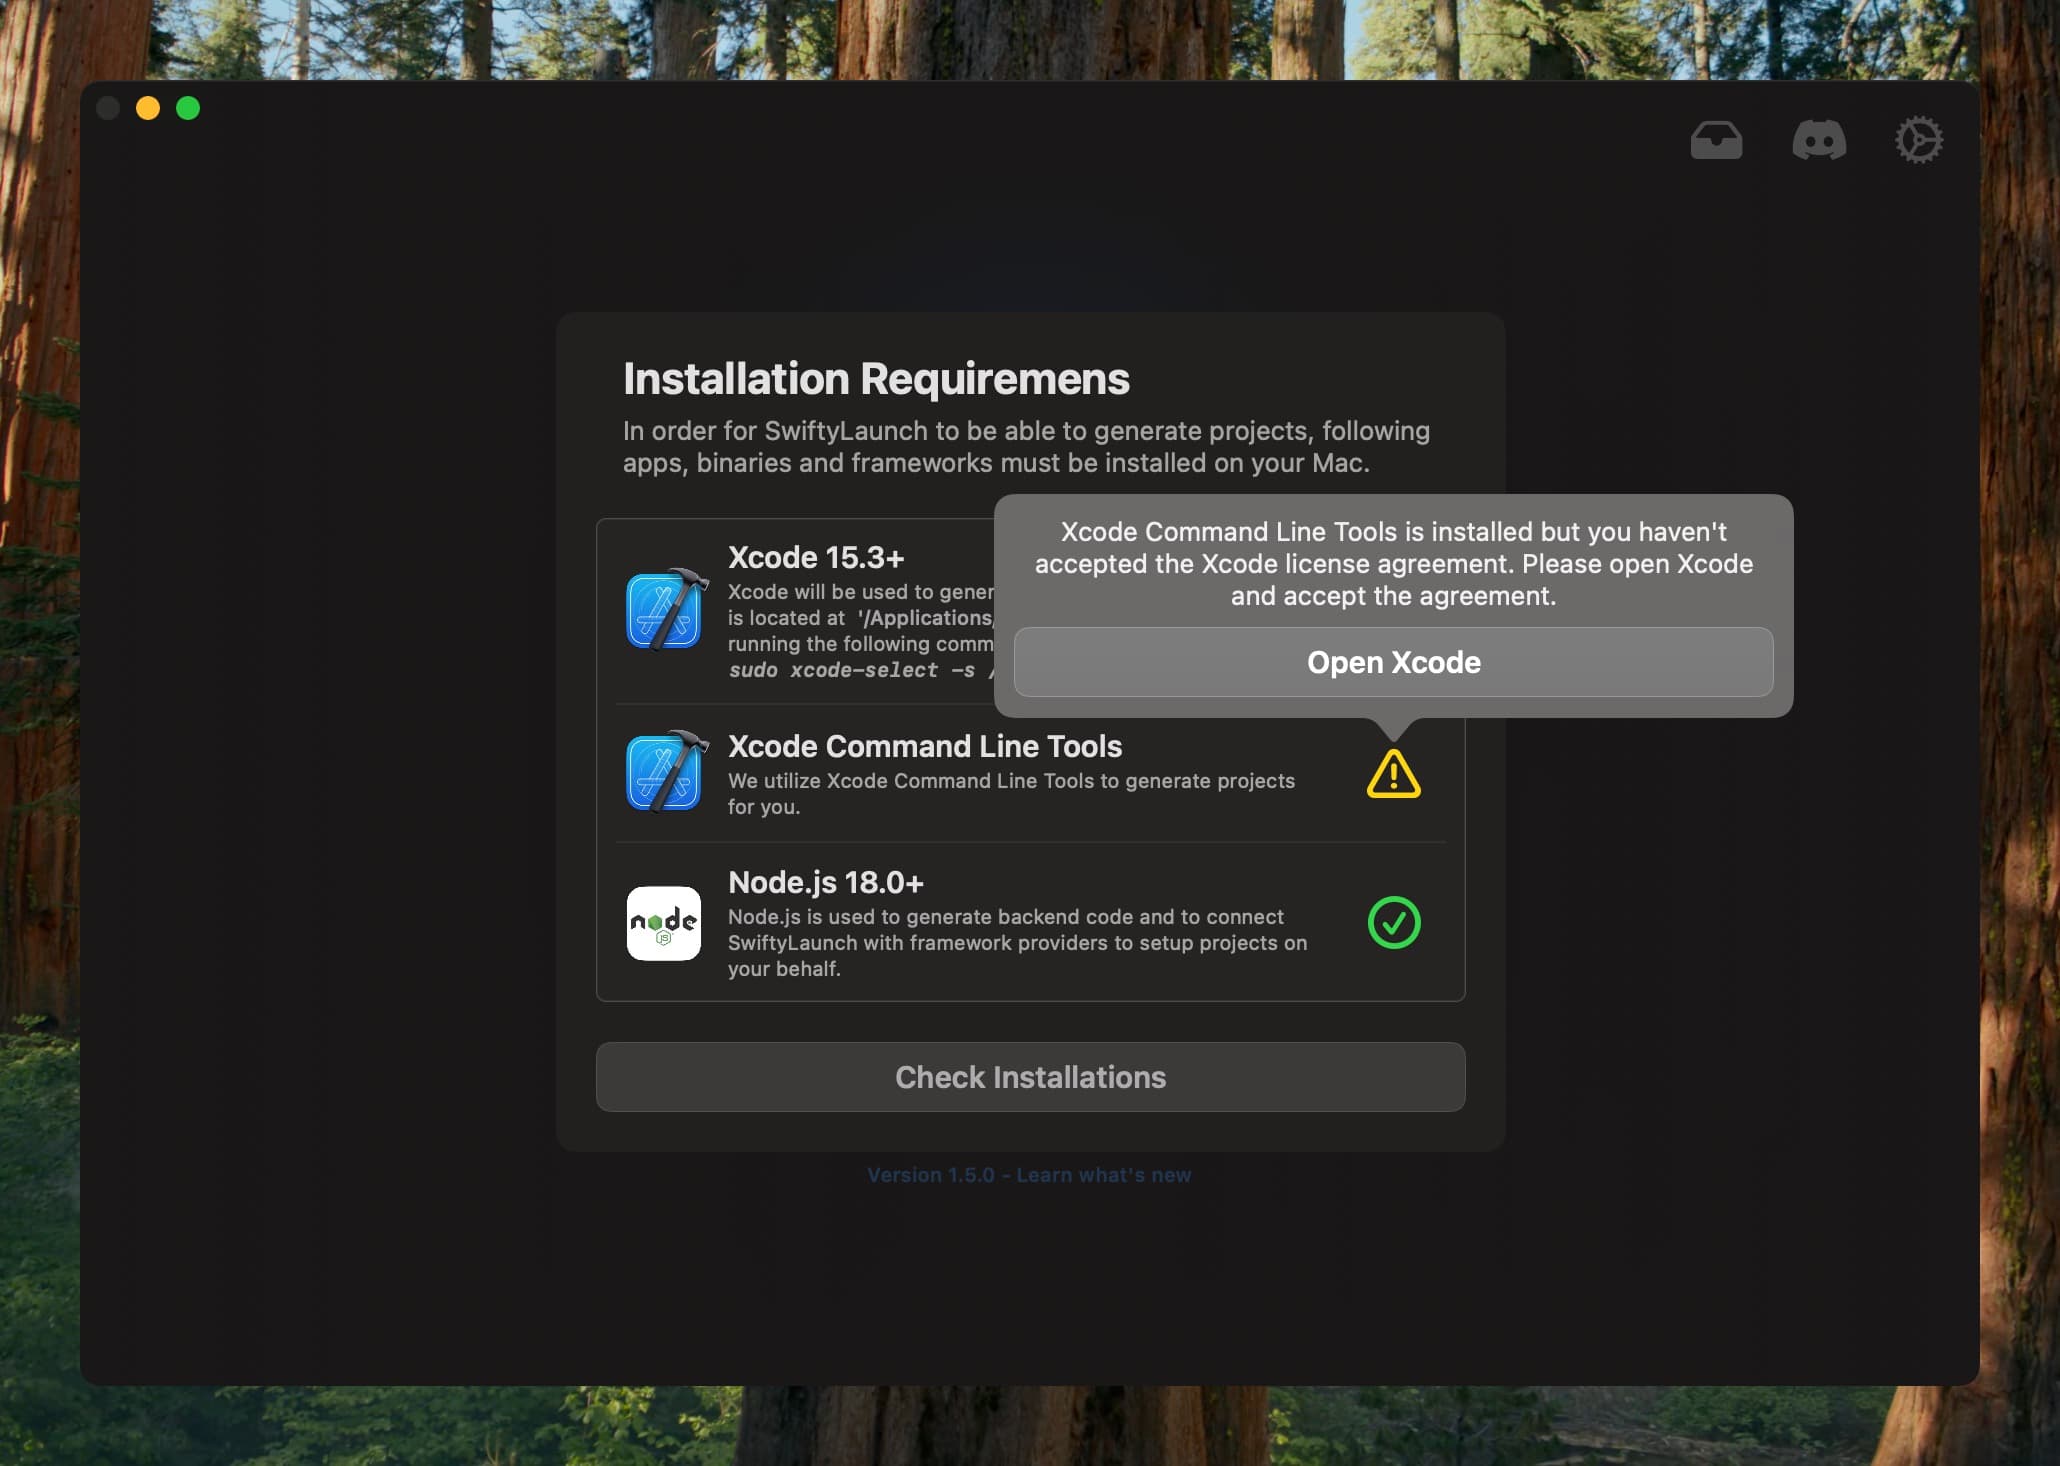Viewport: 2060px width, 1466px height.
Task: Click 'We utilize Xcode Command Line Tools' description
Action: 1011,794
